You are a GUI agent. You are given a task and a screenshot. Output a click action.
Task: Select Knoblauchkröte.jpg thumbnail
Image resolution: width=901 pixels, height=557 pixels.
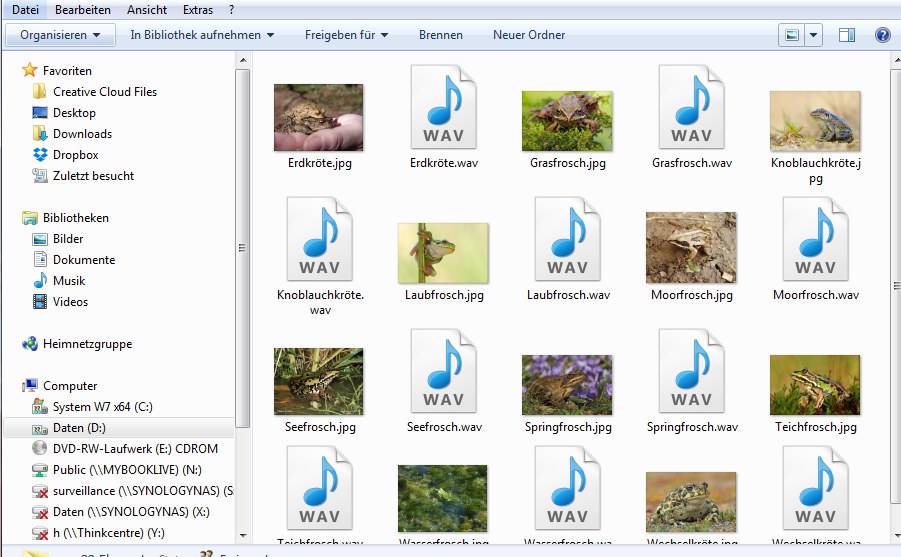pyautogui.click(x=815, y=121)
